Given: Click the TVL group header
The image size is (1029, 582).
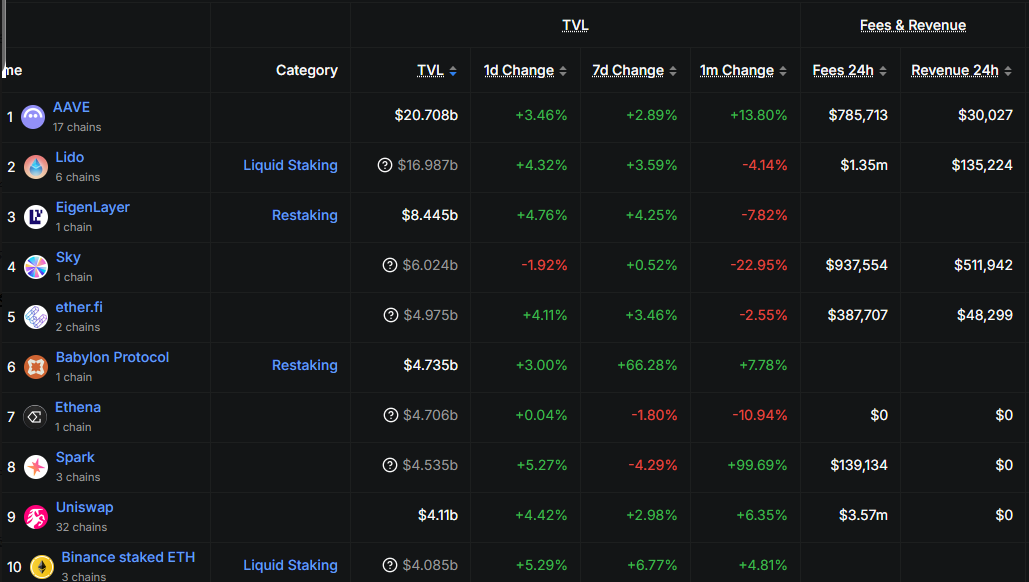Looking at the screenshot, I should (x=575, y=25).
